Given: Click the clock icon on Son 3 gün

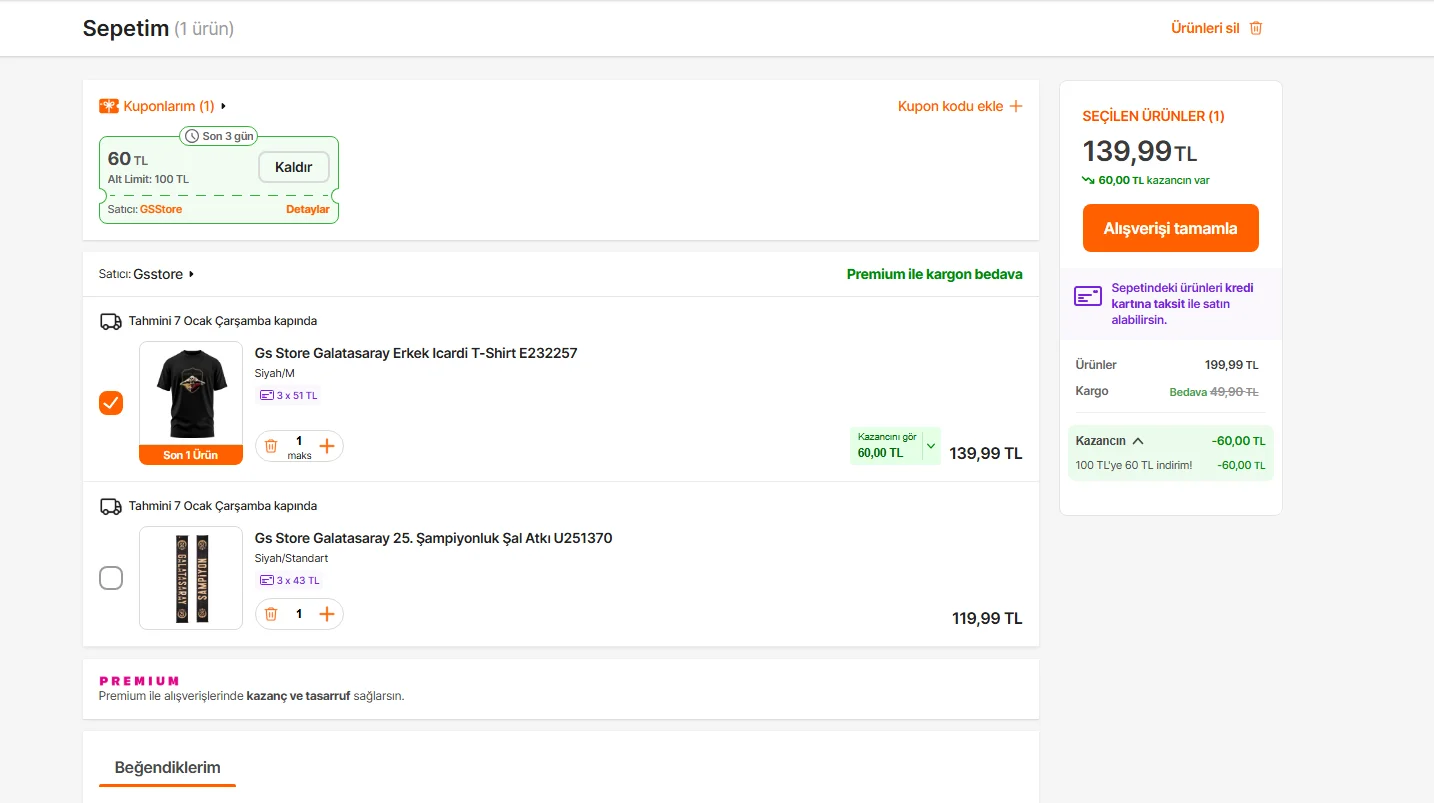Looking at the screenshot, I should click(192, 136).
